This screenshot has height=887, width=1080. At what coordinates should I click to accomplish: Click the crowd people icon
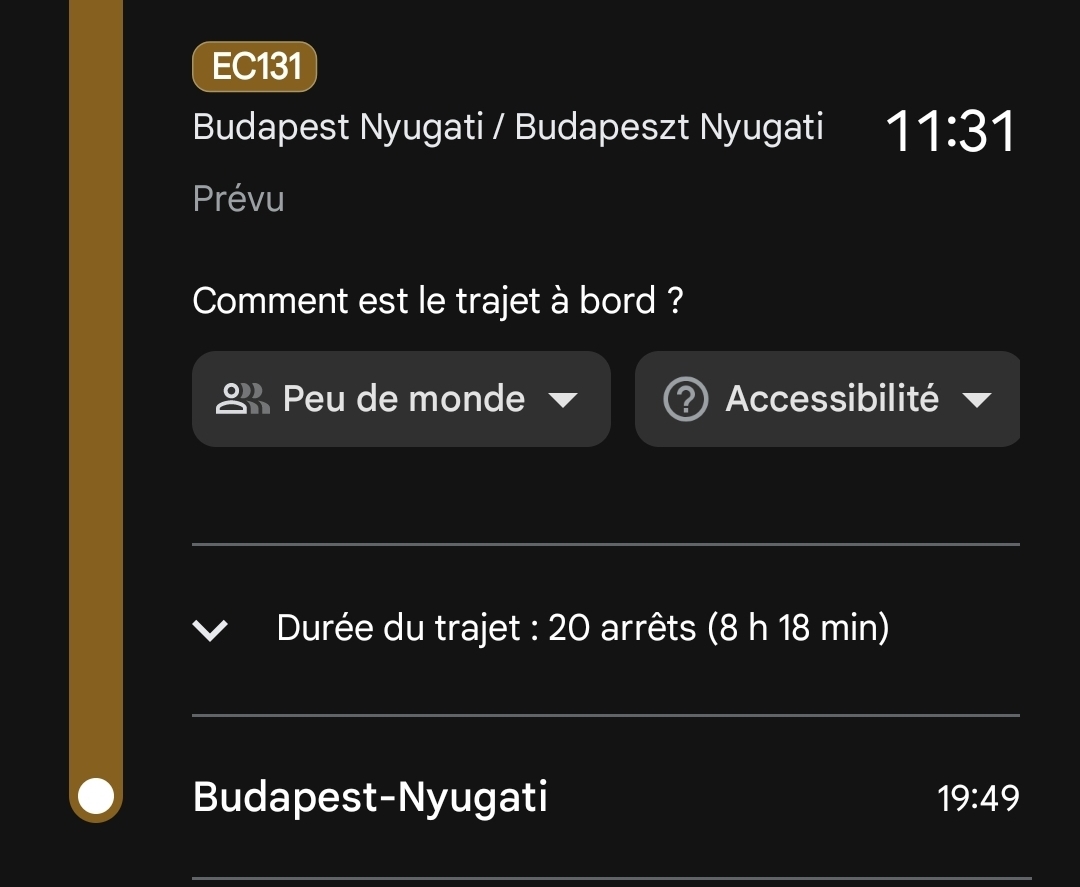tap(242, 399)
